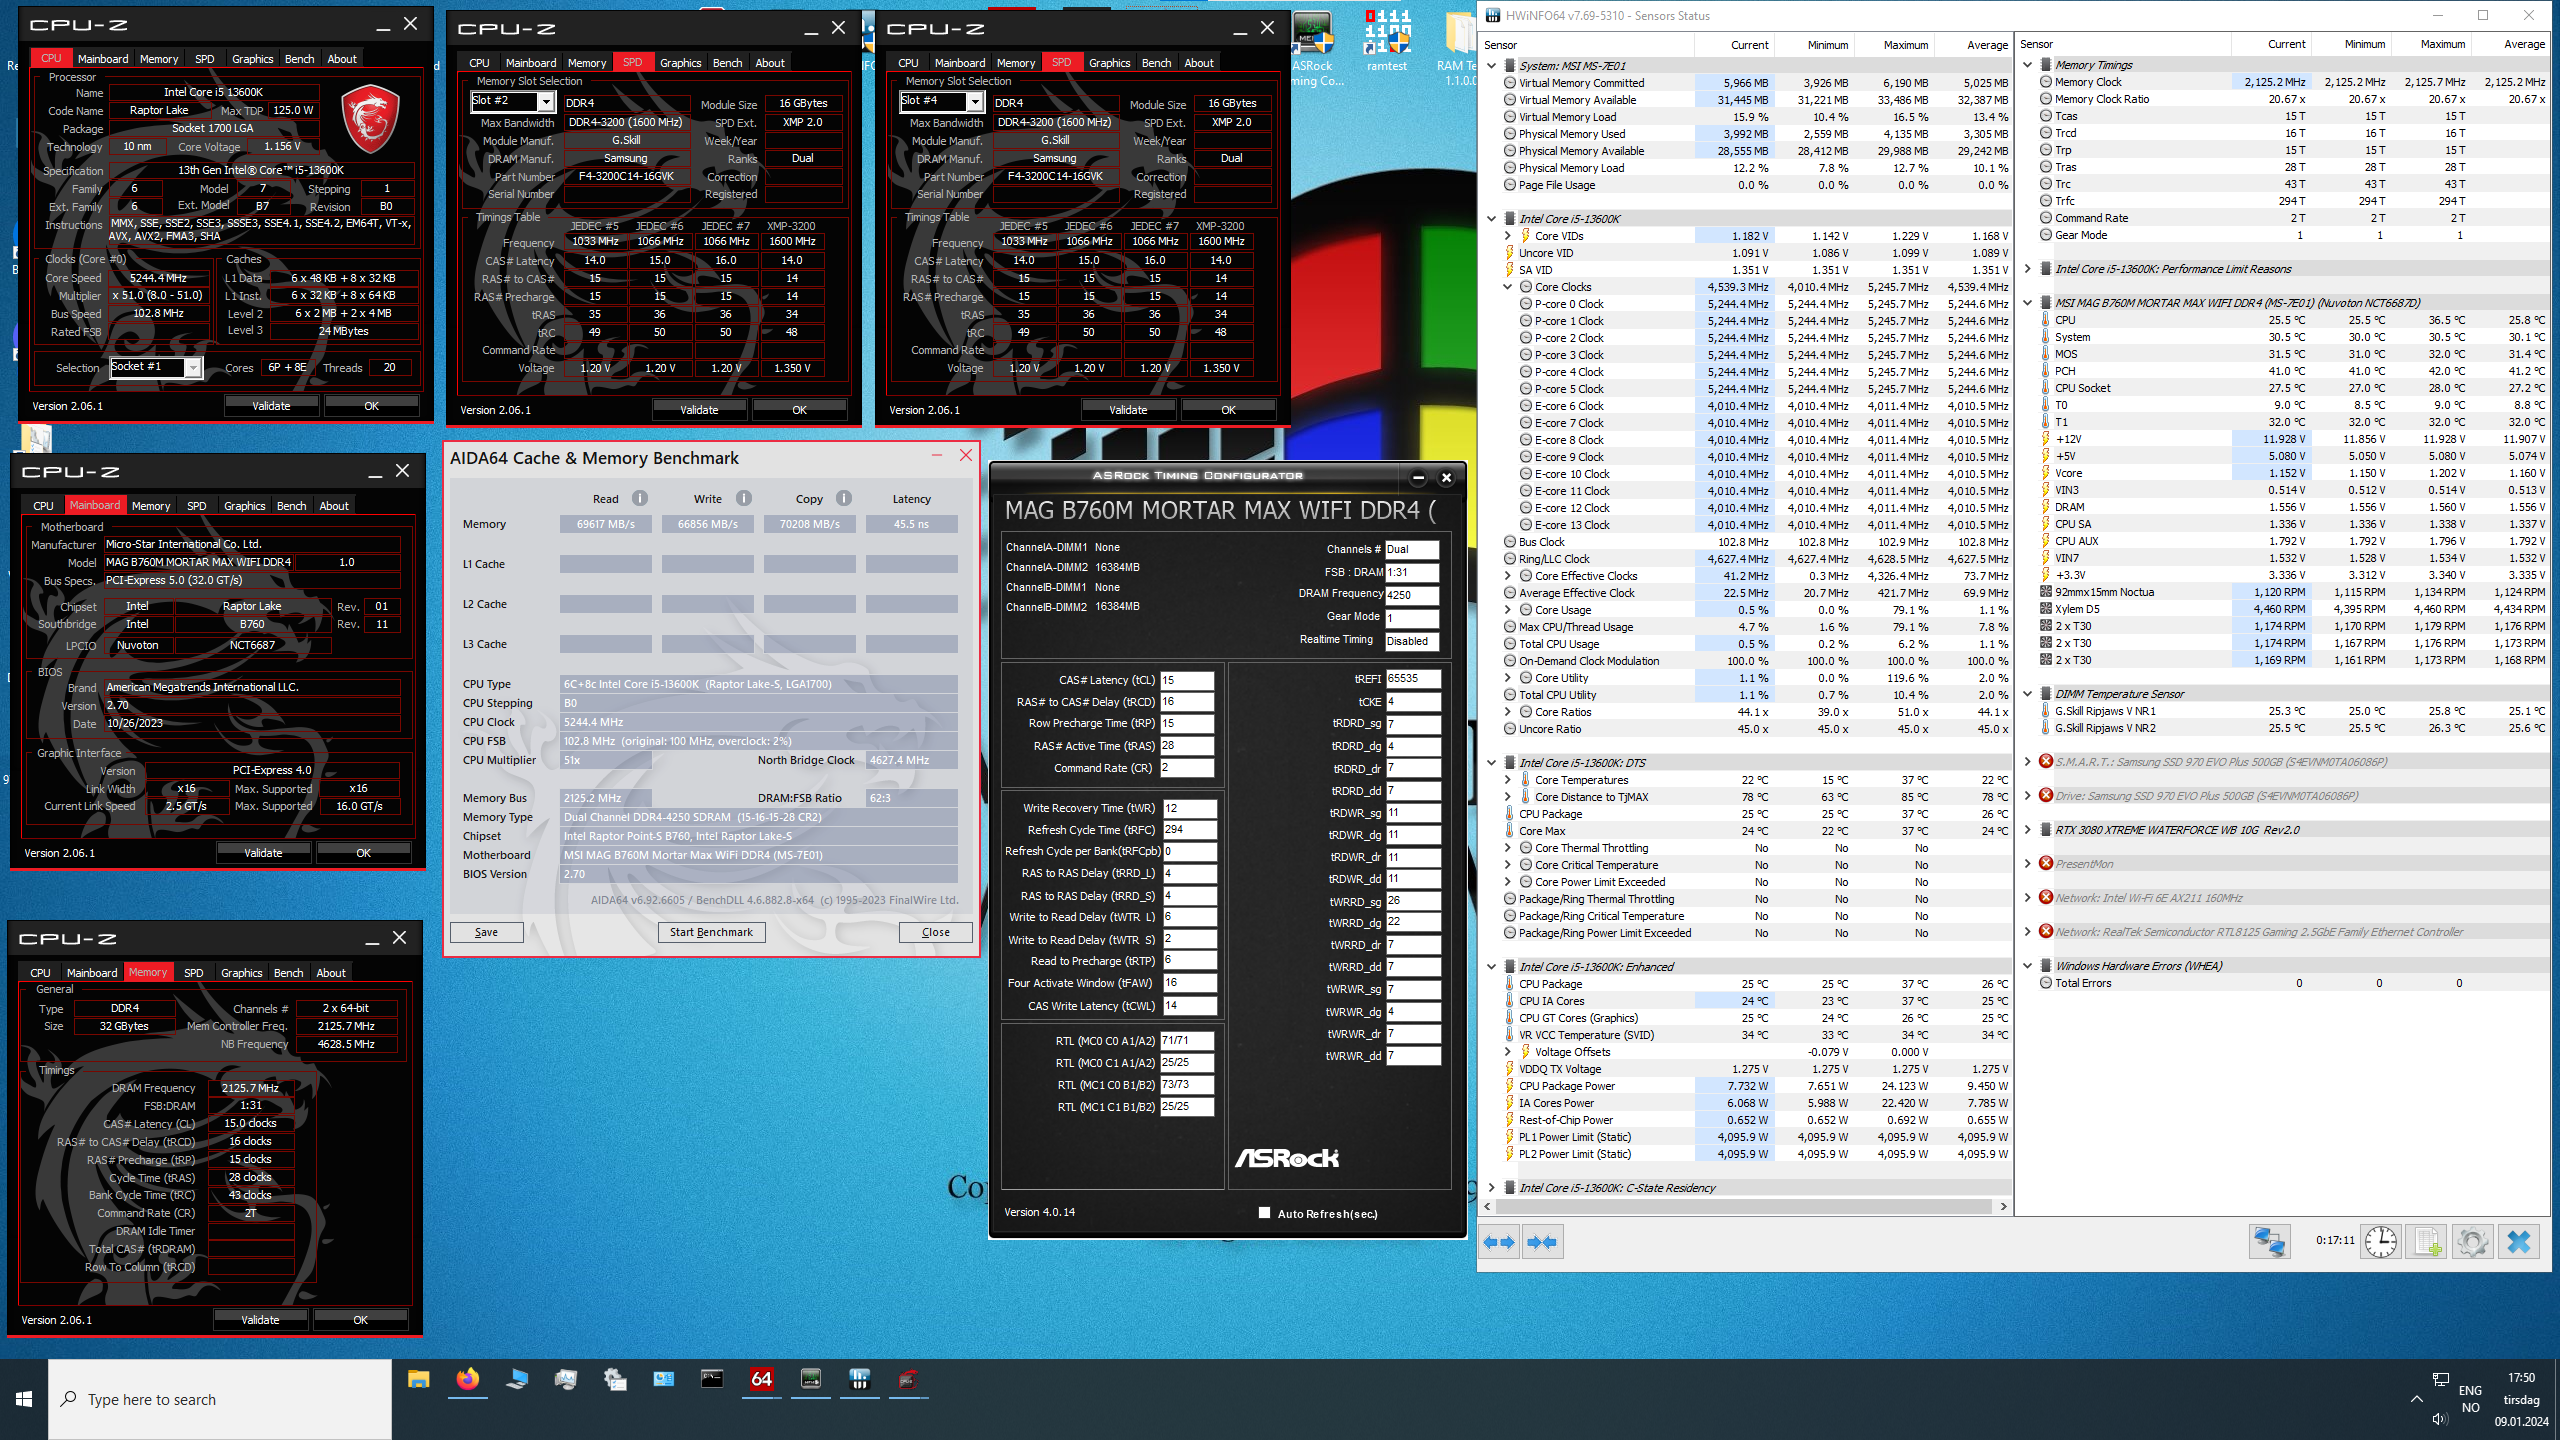Image resolution: width=2560 pixels, height=1440 pixels.
Task: Click the HWiNFO scrollbar left arrow
Action: tap(1485, 1207)
